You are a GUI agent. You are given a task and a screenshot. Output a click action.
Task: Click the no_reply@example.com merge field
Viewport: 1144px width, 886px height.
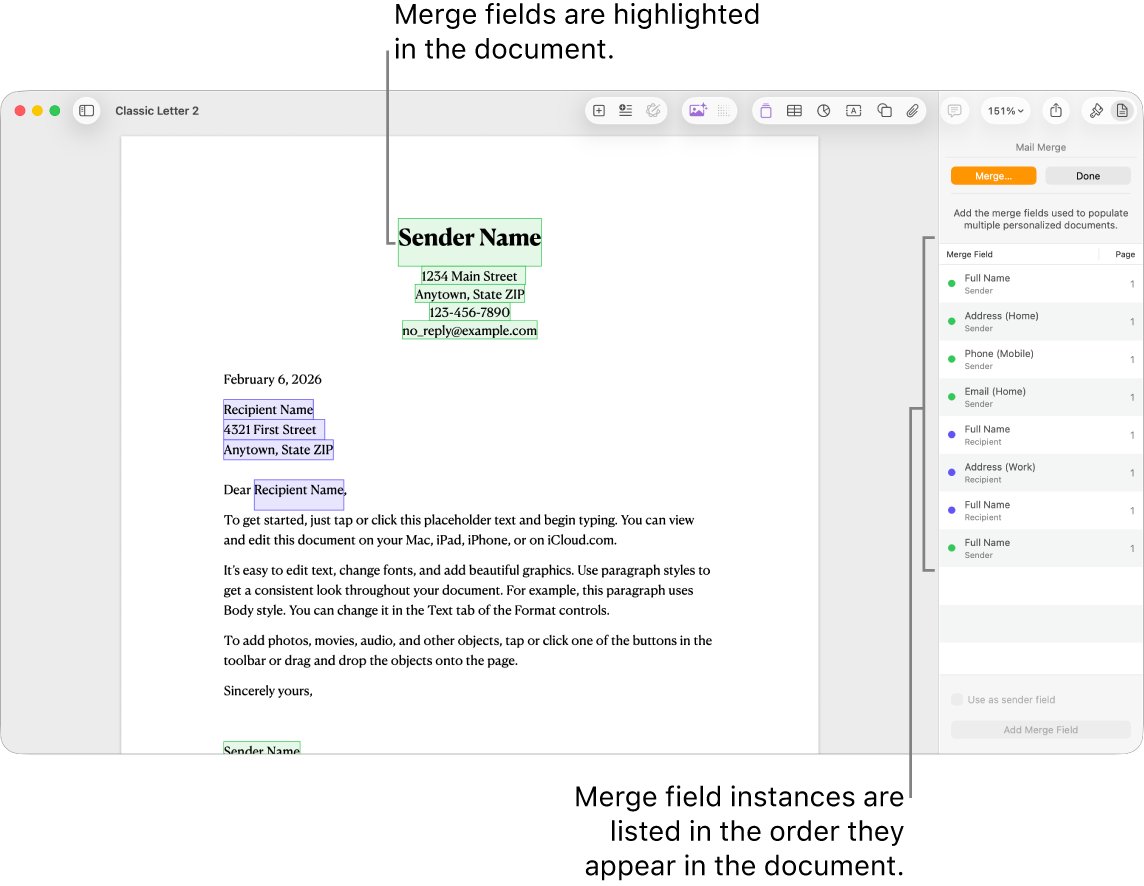coord(469,331)
